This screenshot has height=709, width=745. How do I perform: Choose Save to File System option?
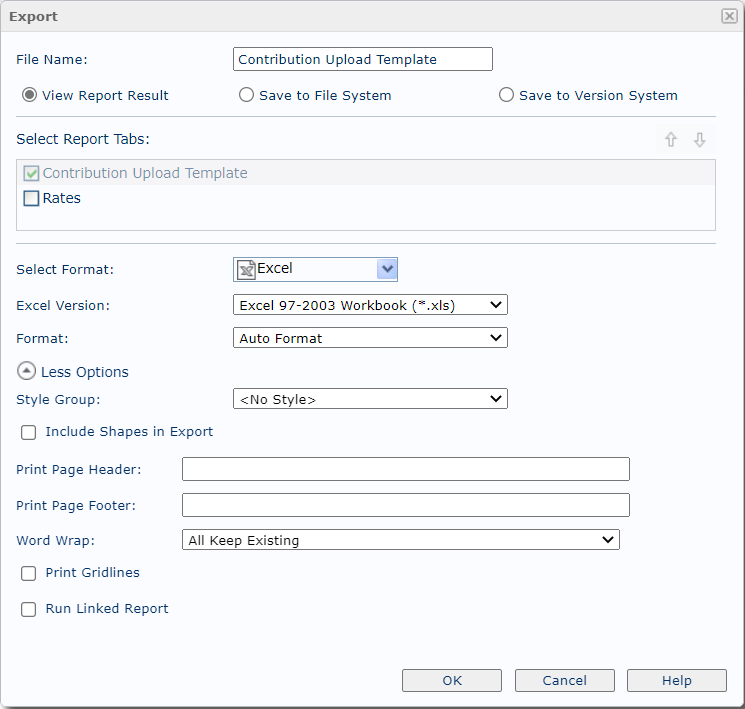pyautogui.click(x=246, y=95)
